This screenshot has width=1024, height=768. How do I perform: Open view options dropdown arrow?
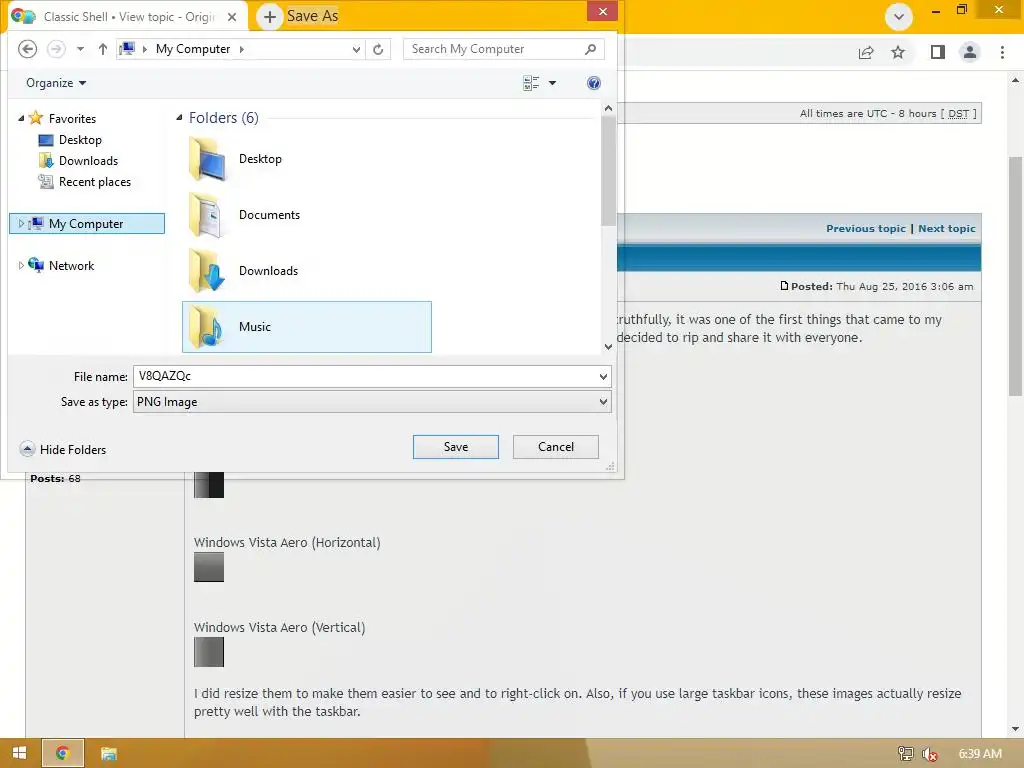(552, 83)
